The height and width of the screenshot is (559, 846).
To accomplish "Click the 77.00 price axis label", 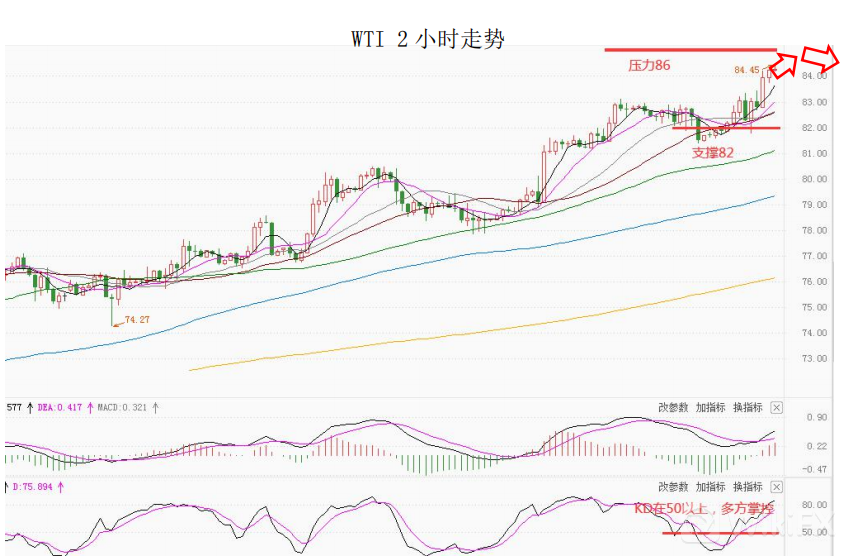I will tap(814, 256).
